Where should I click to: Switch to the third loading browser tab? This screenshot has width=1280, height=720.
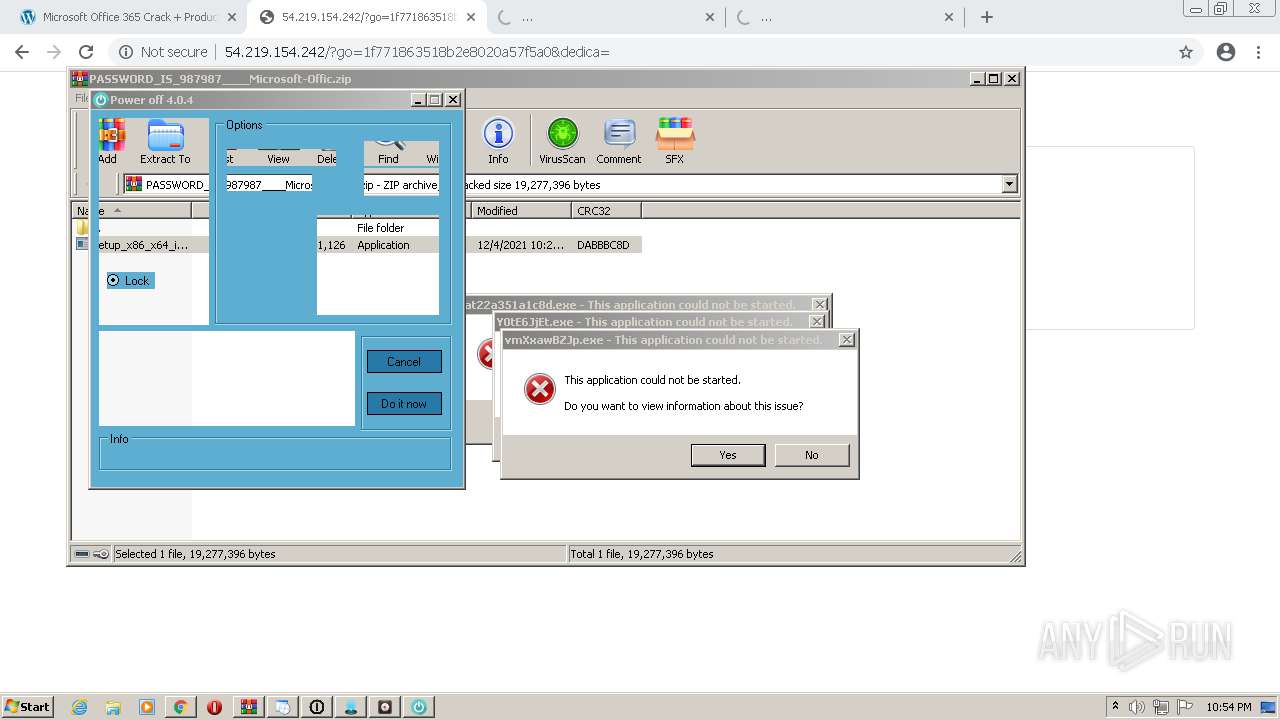point(605,17)
